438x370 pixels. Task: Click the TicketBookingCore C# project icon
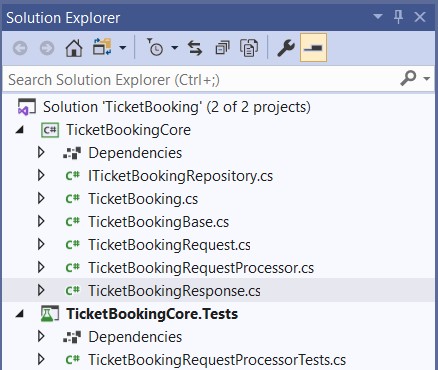50,130
